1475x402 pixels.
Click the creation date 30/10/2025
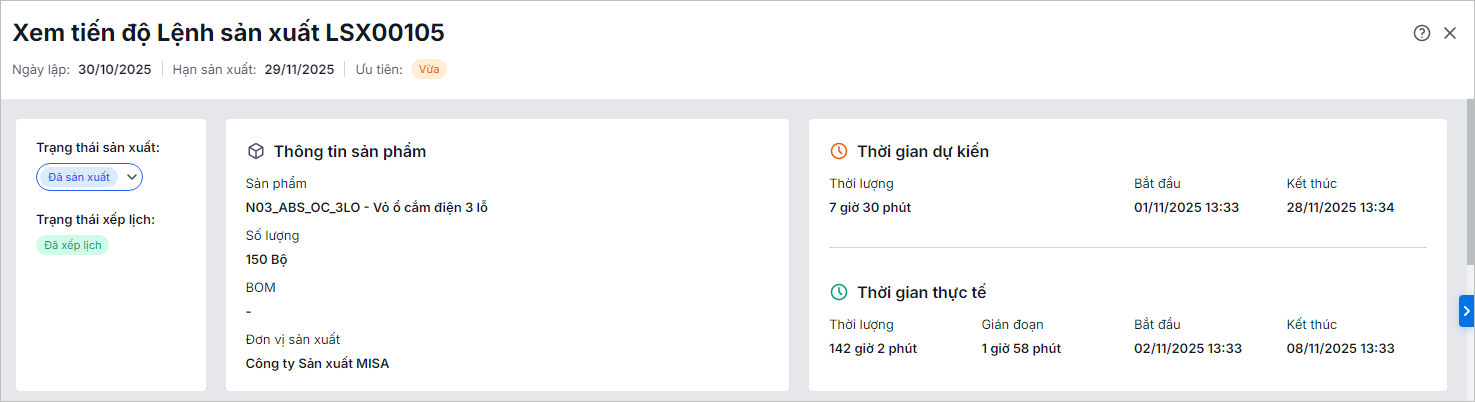(114, 70)
